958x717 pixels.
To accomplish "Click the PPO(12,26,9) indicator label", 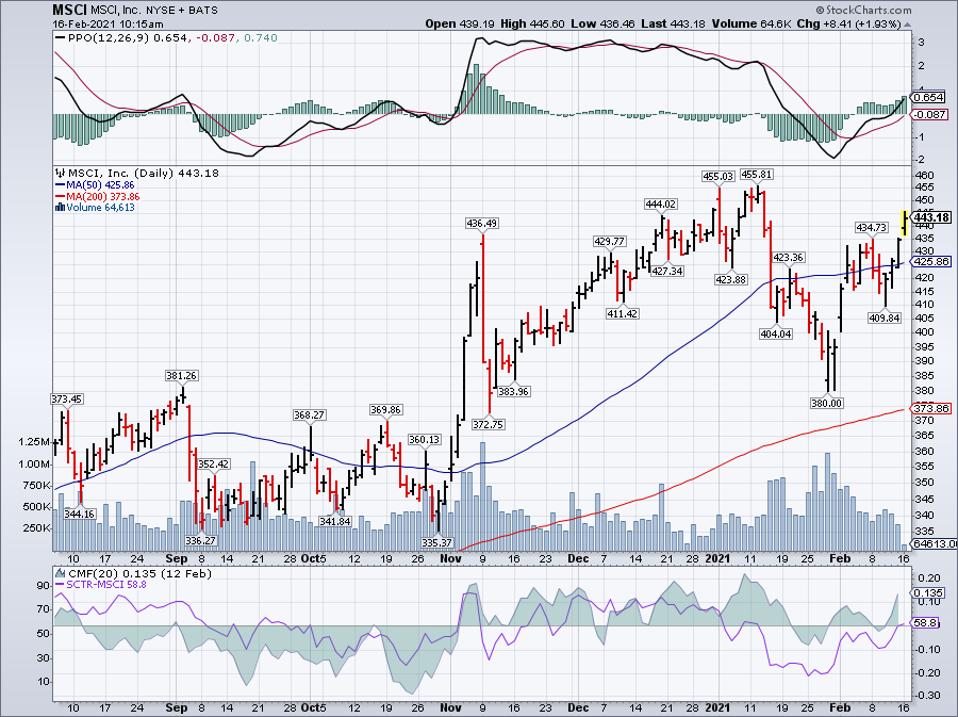I will (109, 38).
